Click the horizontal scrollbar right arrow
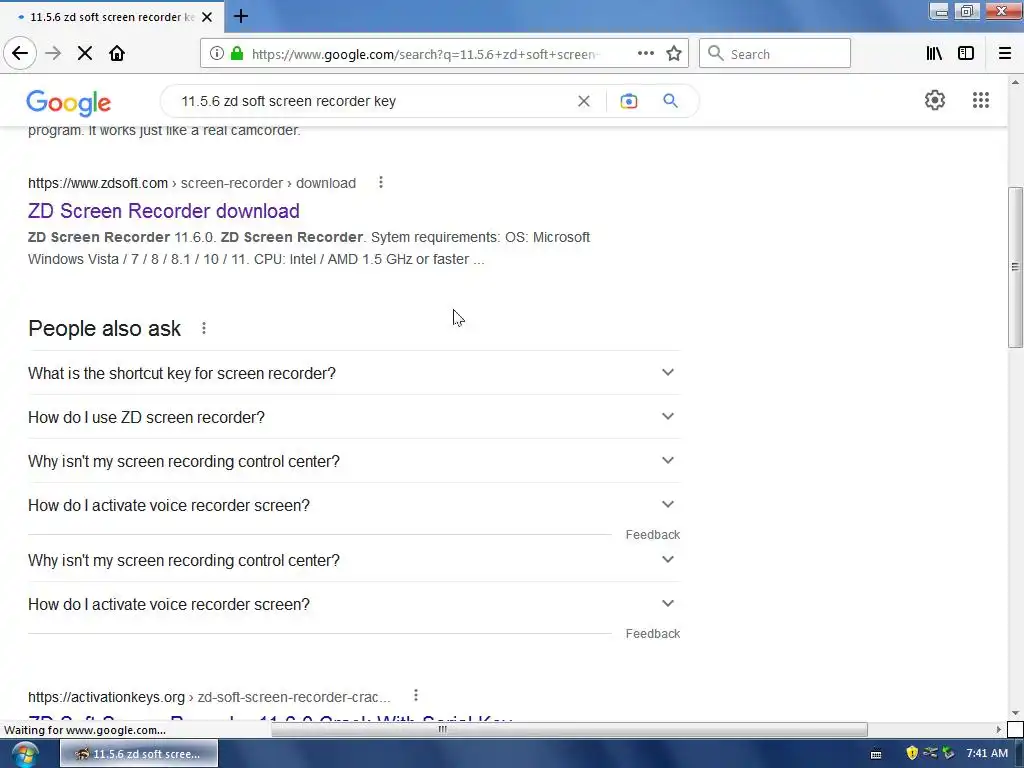The width and height of the screenshot is (1024, 768). tap(999, 729)
